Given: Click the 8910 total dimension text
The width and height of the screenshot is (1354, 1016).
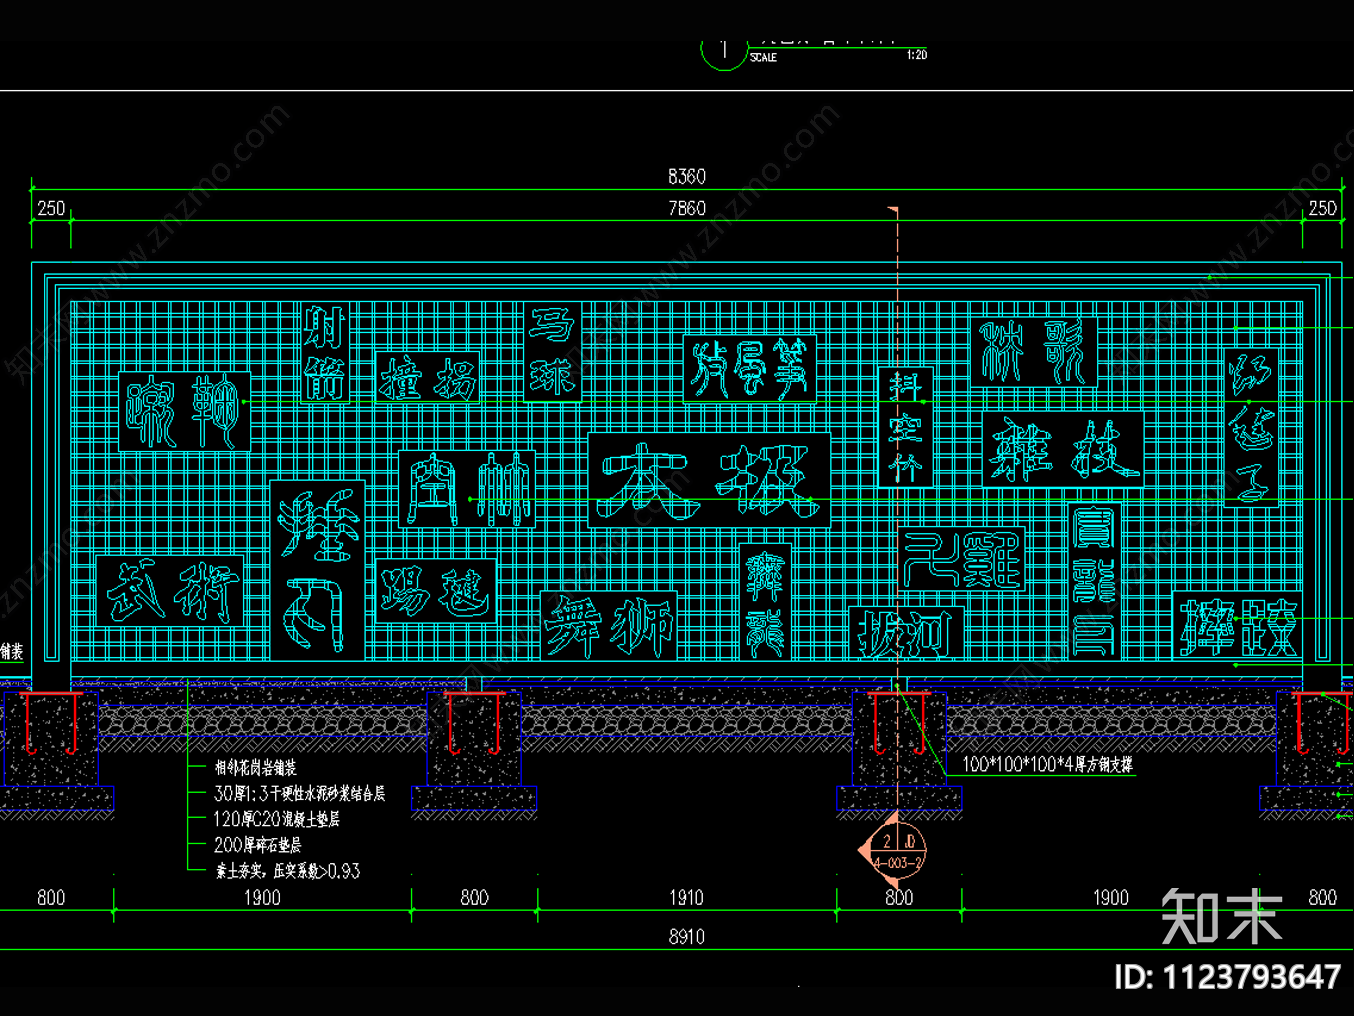Looking at the screenshot, I should pos(687,937).
